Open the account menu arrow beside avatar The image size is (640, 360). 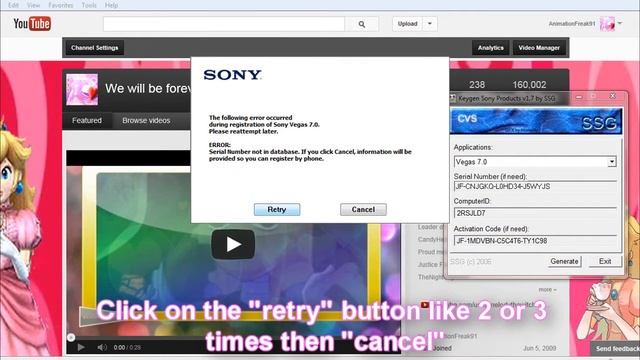click(620, 24)
